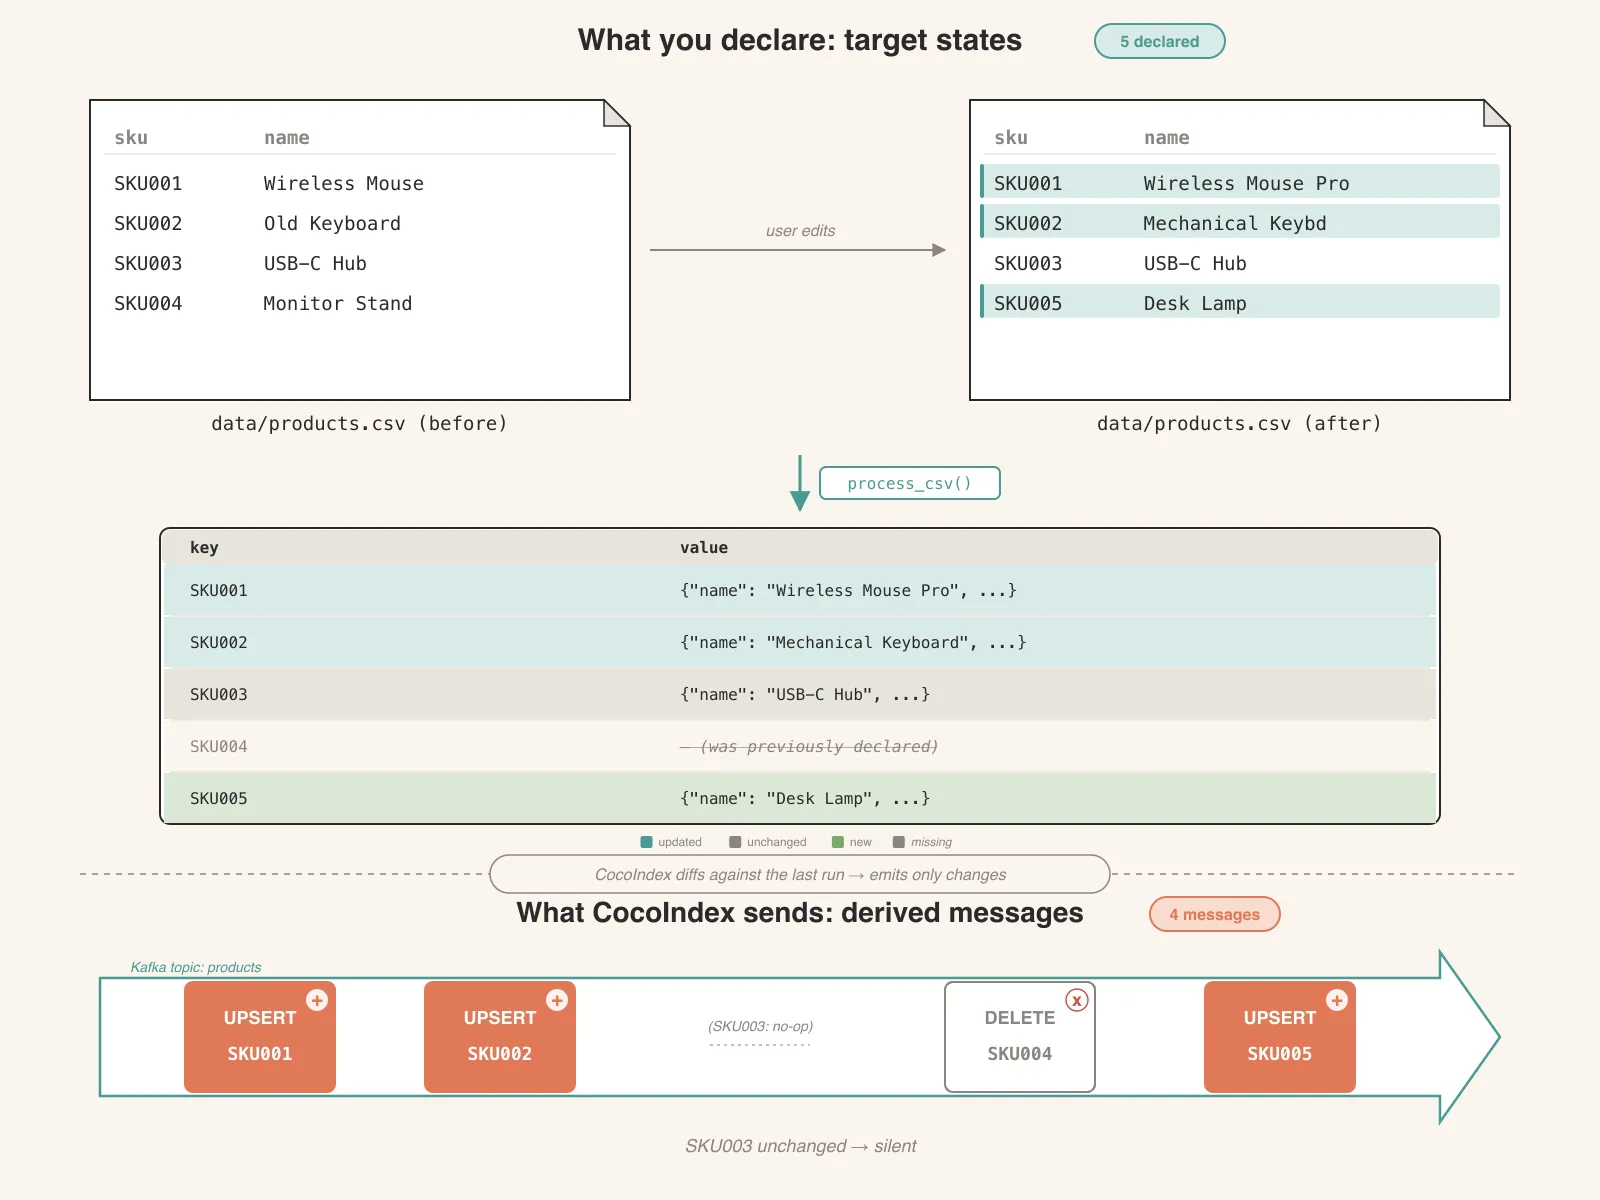Toggle the 'missing' legend indicator
The image size is (1600, 1200).
click(899, 842)
